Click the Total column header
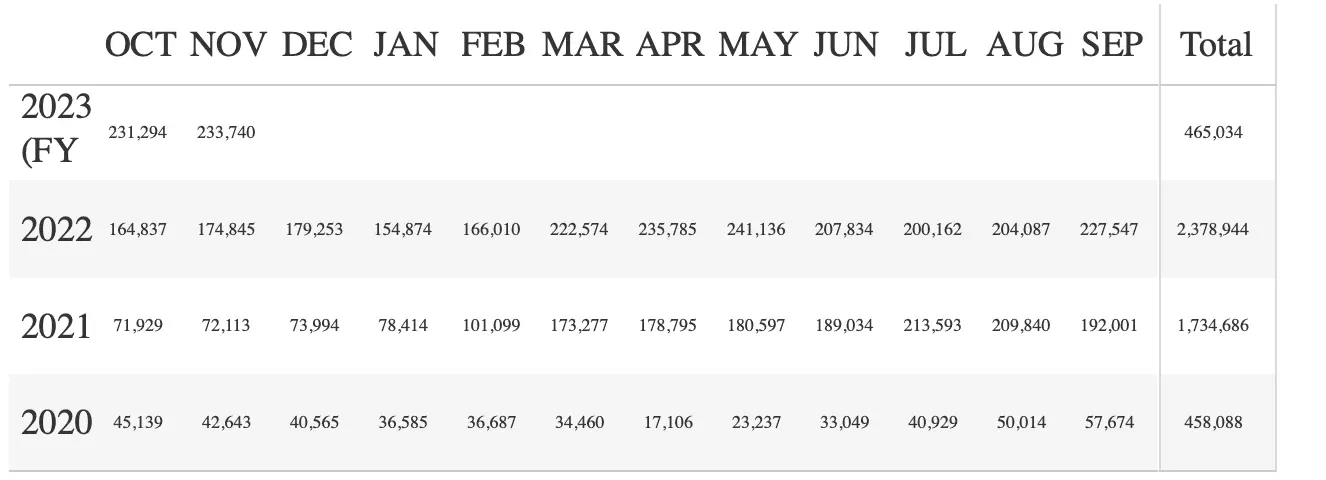 pos(1216,45)
